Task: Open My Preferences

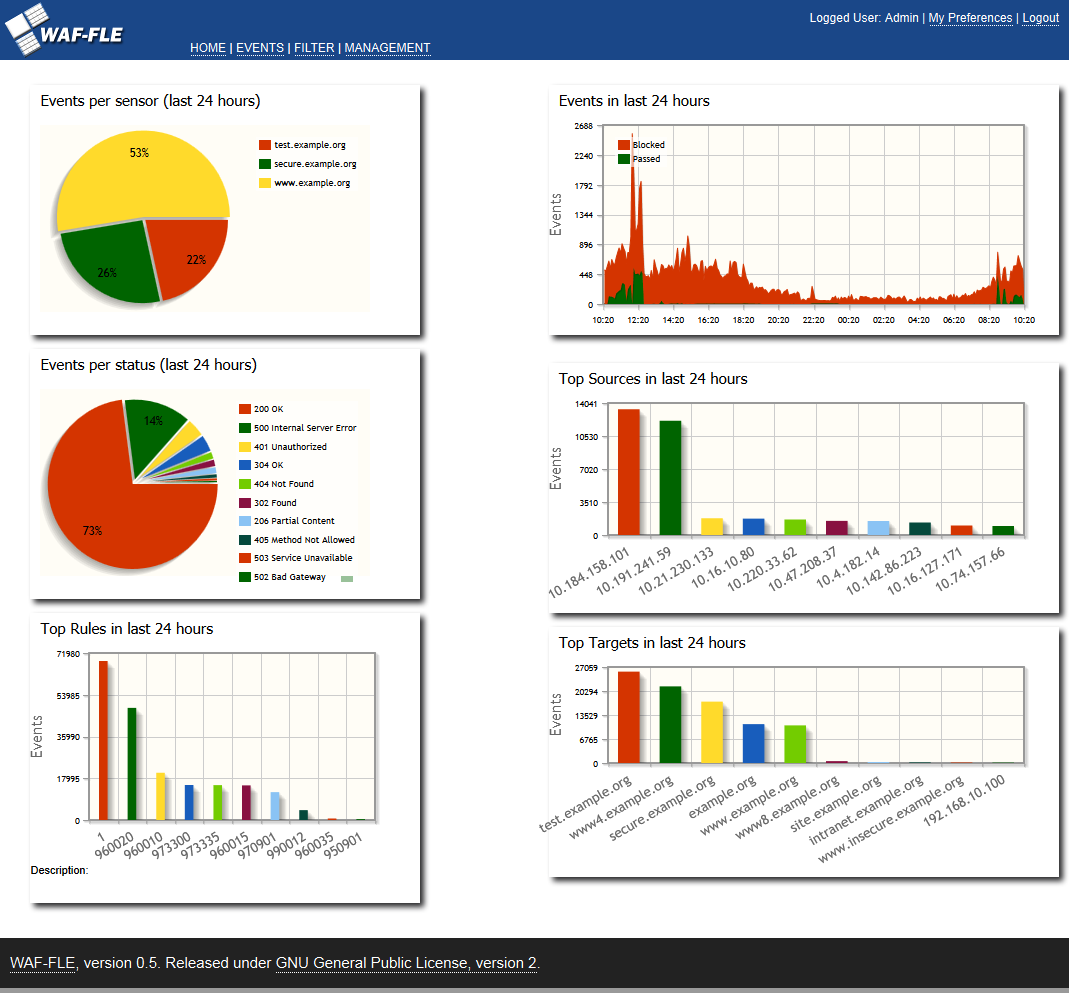Action: click(971, 17)
